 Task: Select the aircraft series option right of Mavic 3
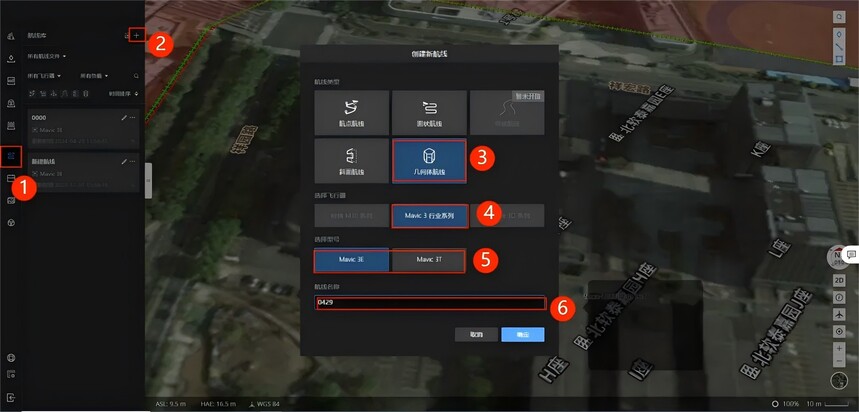507,216
